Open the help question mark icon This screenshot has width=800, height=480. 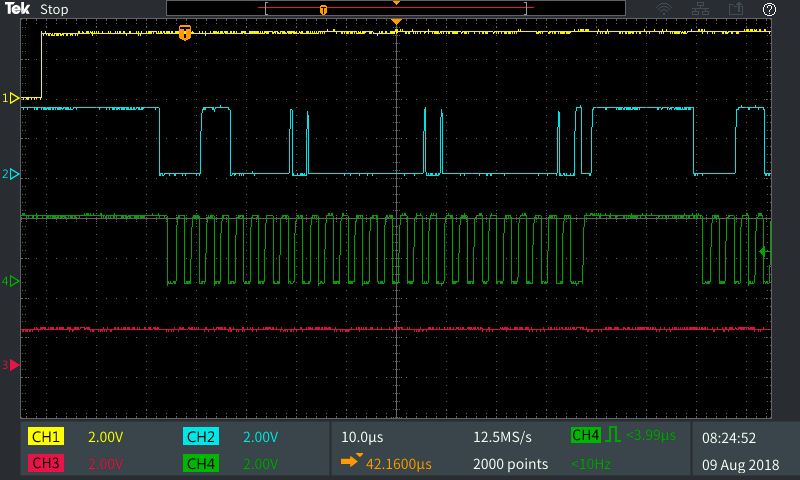click(769, 9)
